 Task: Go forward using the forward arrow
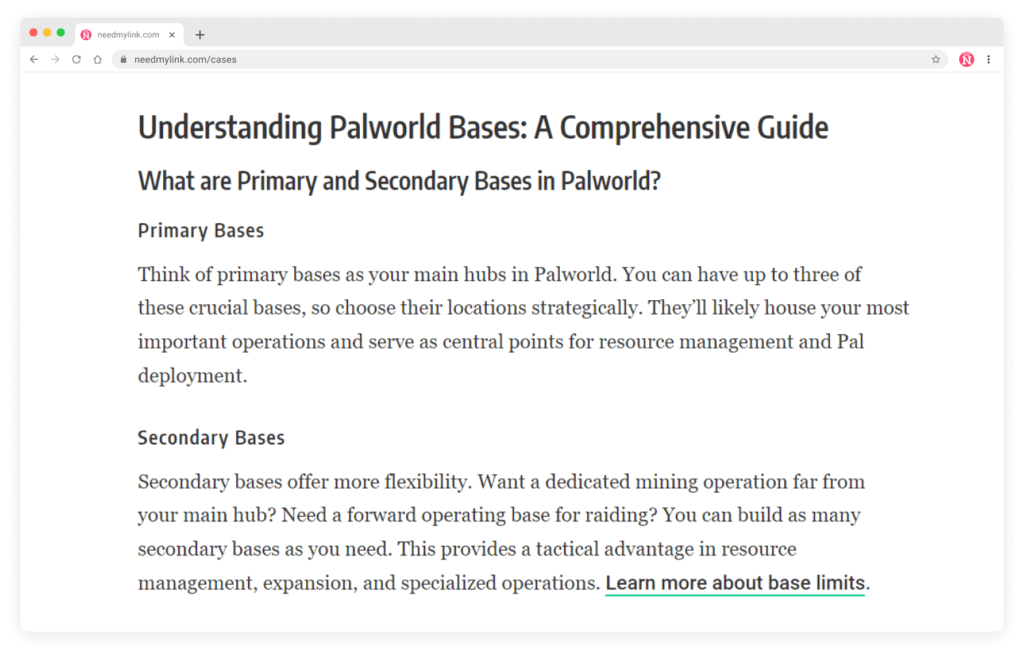pos(55,59)
